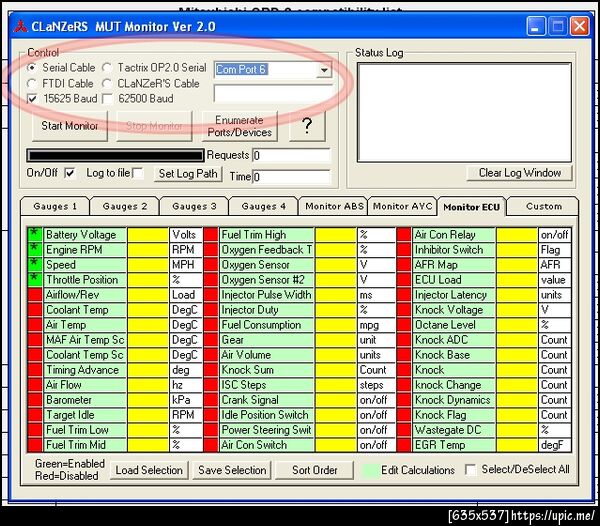Enable the red AFR Map indicator
The width and height of the screenshot is (600, 526).
point(404,265)
